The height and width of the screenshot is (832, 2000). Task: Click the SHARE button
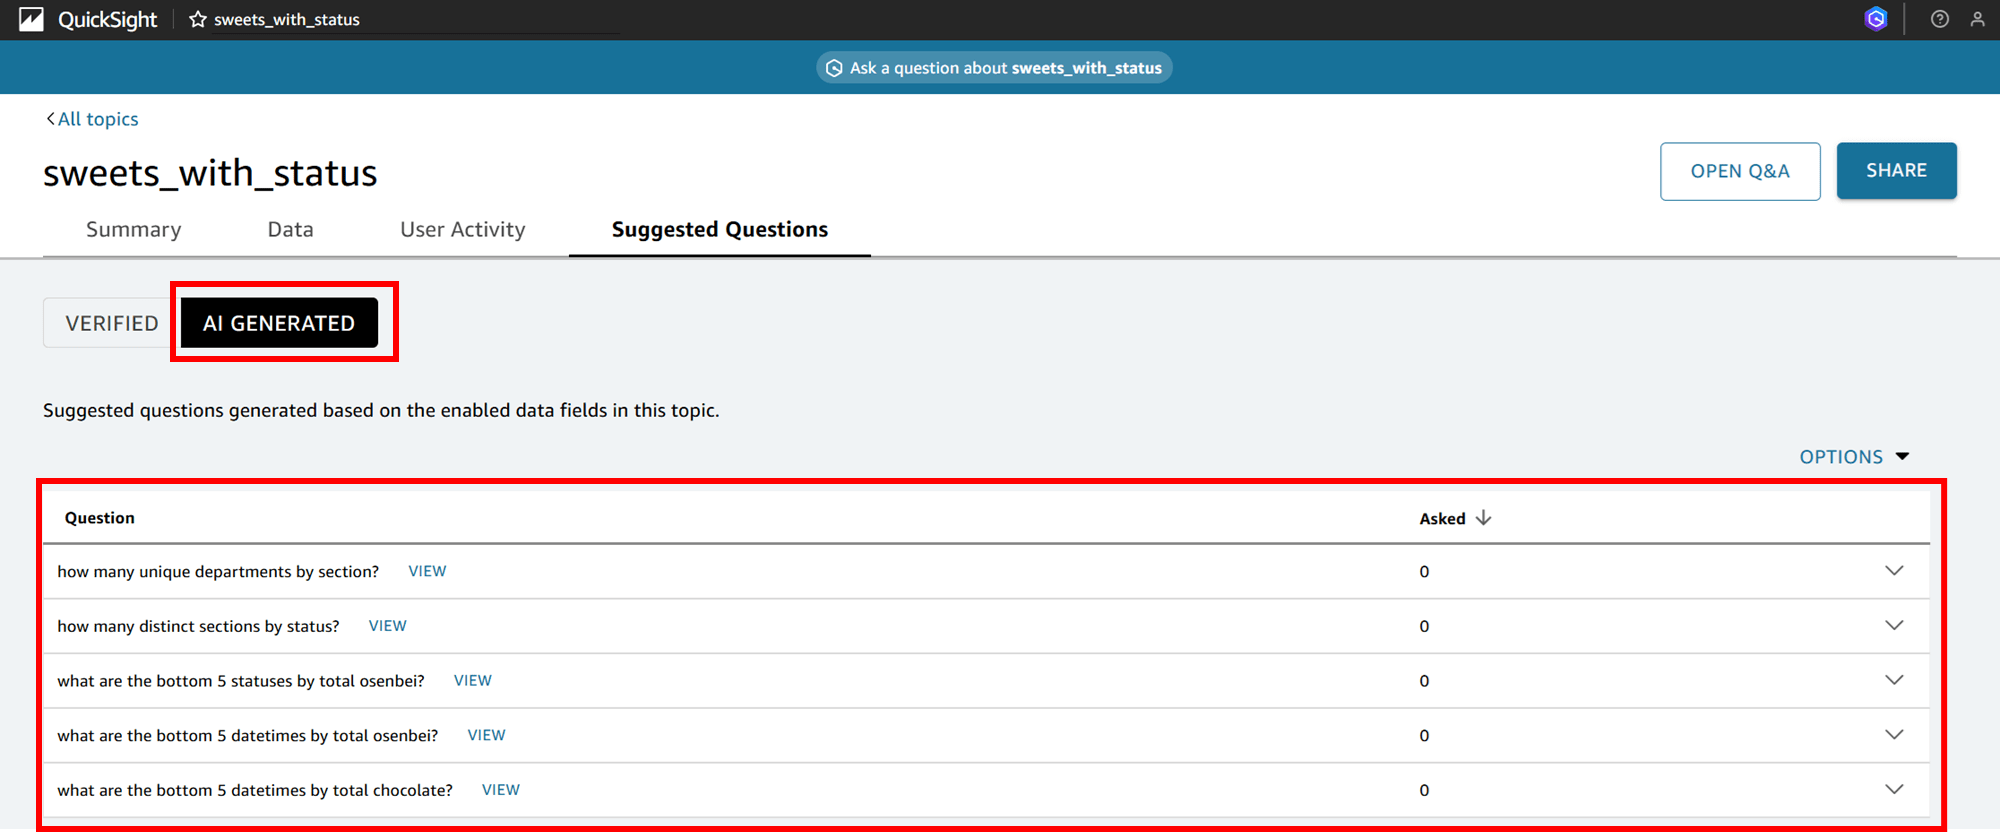pos(1896,171)
